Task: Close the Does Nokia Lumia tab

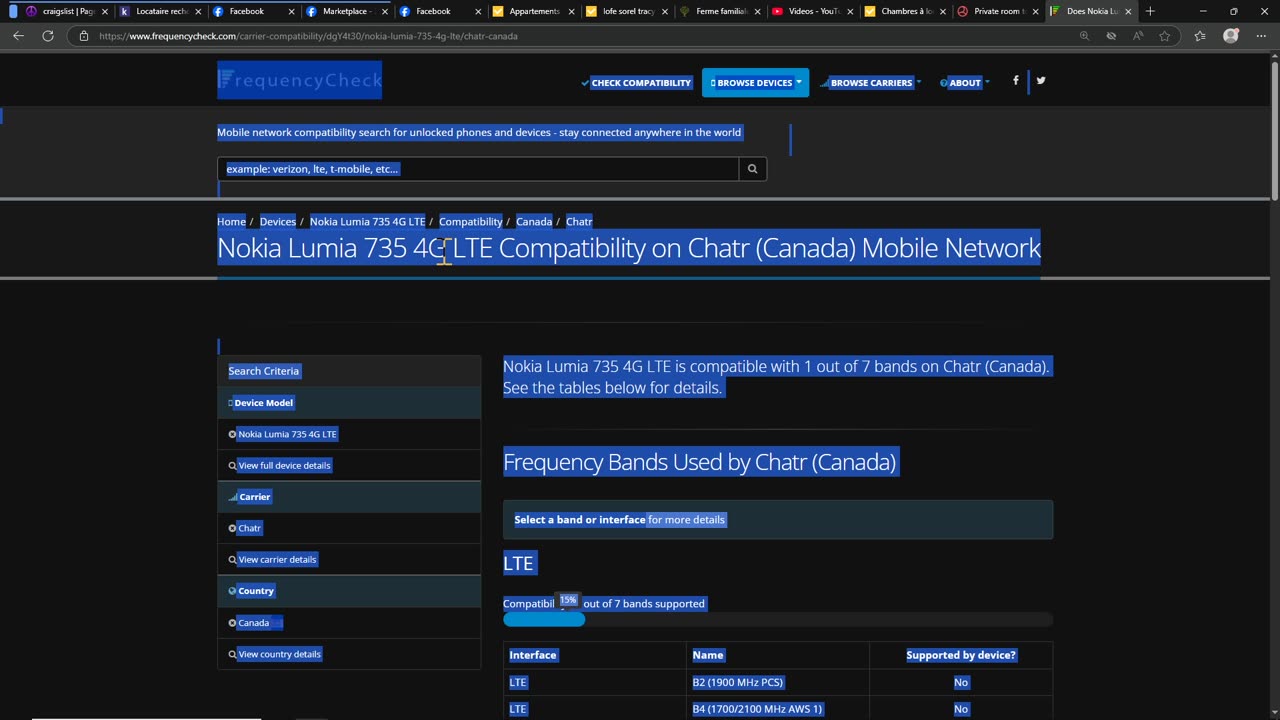Action: [1128, 11]
